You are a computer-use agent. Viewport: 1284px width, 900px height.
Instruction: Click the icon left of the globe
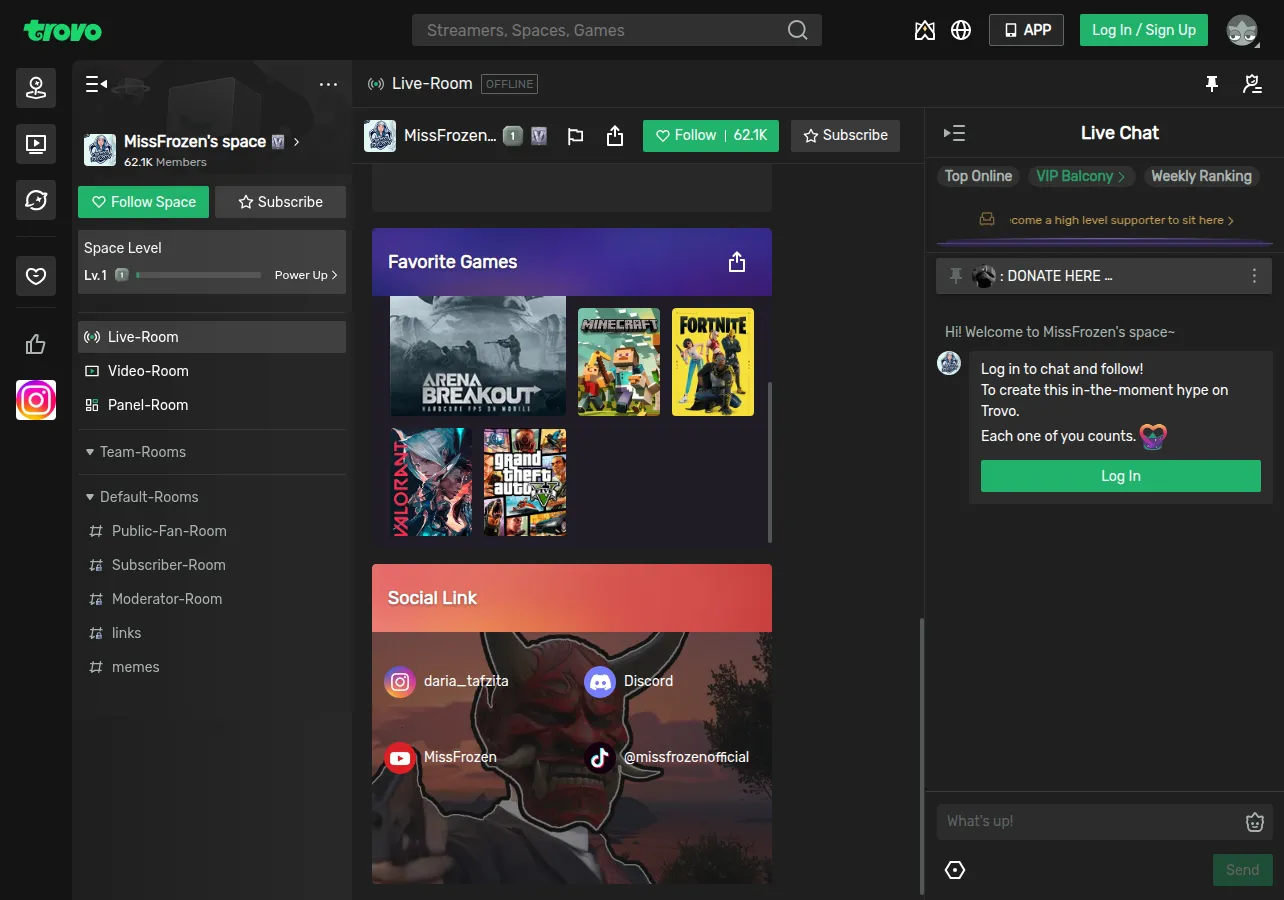pyautogui.click(x=925, y=30)
